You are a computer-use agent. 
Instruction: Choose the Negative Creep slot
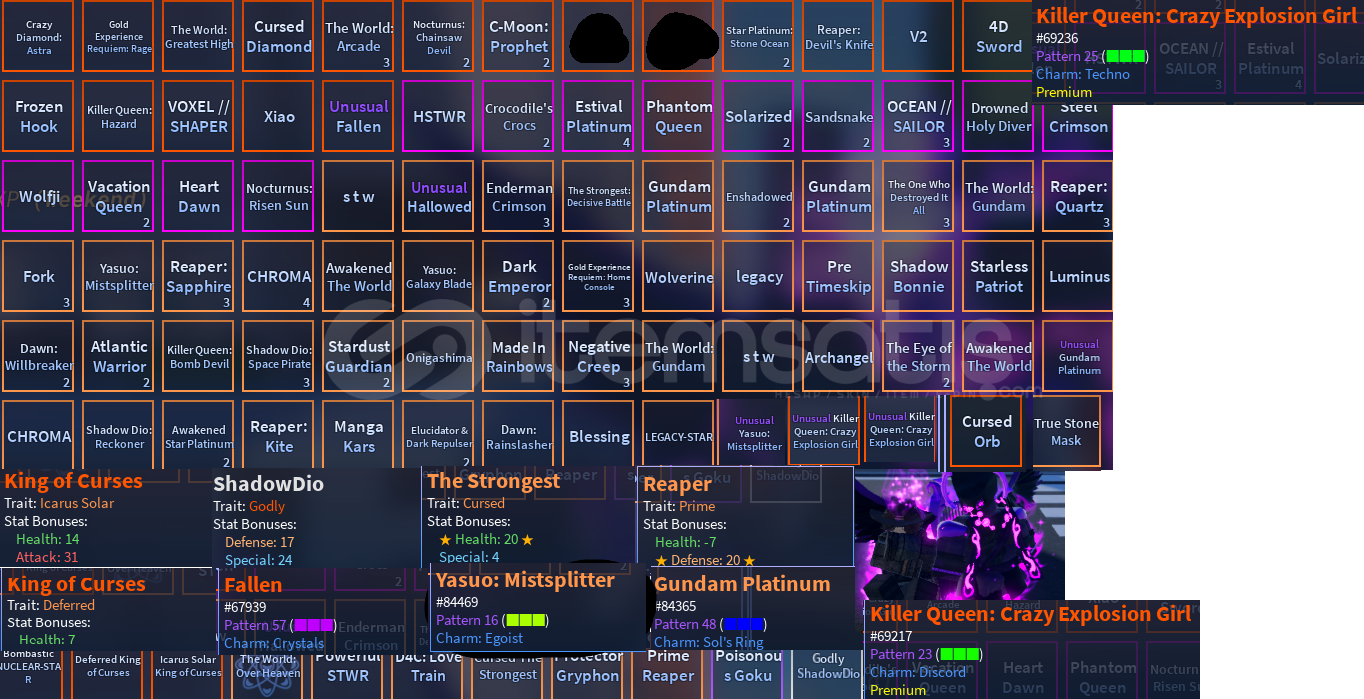pos(599,356)
